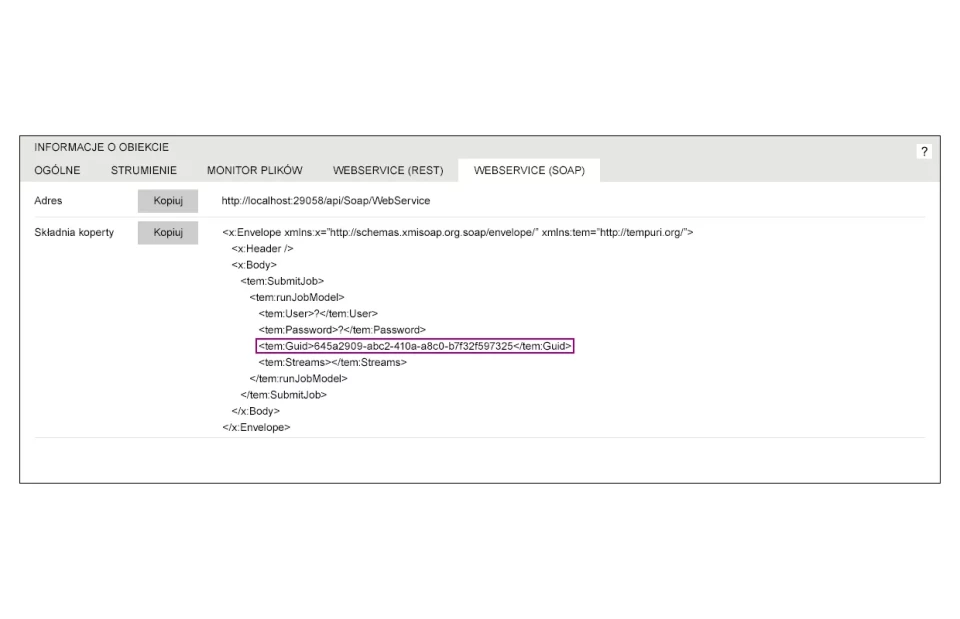Click the opening tem:runJobModel tag
This screenshot has height=619, width=960.
(297, 297)
